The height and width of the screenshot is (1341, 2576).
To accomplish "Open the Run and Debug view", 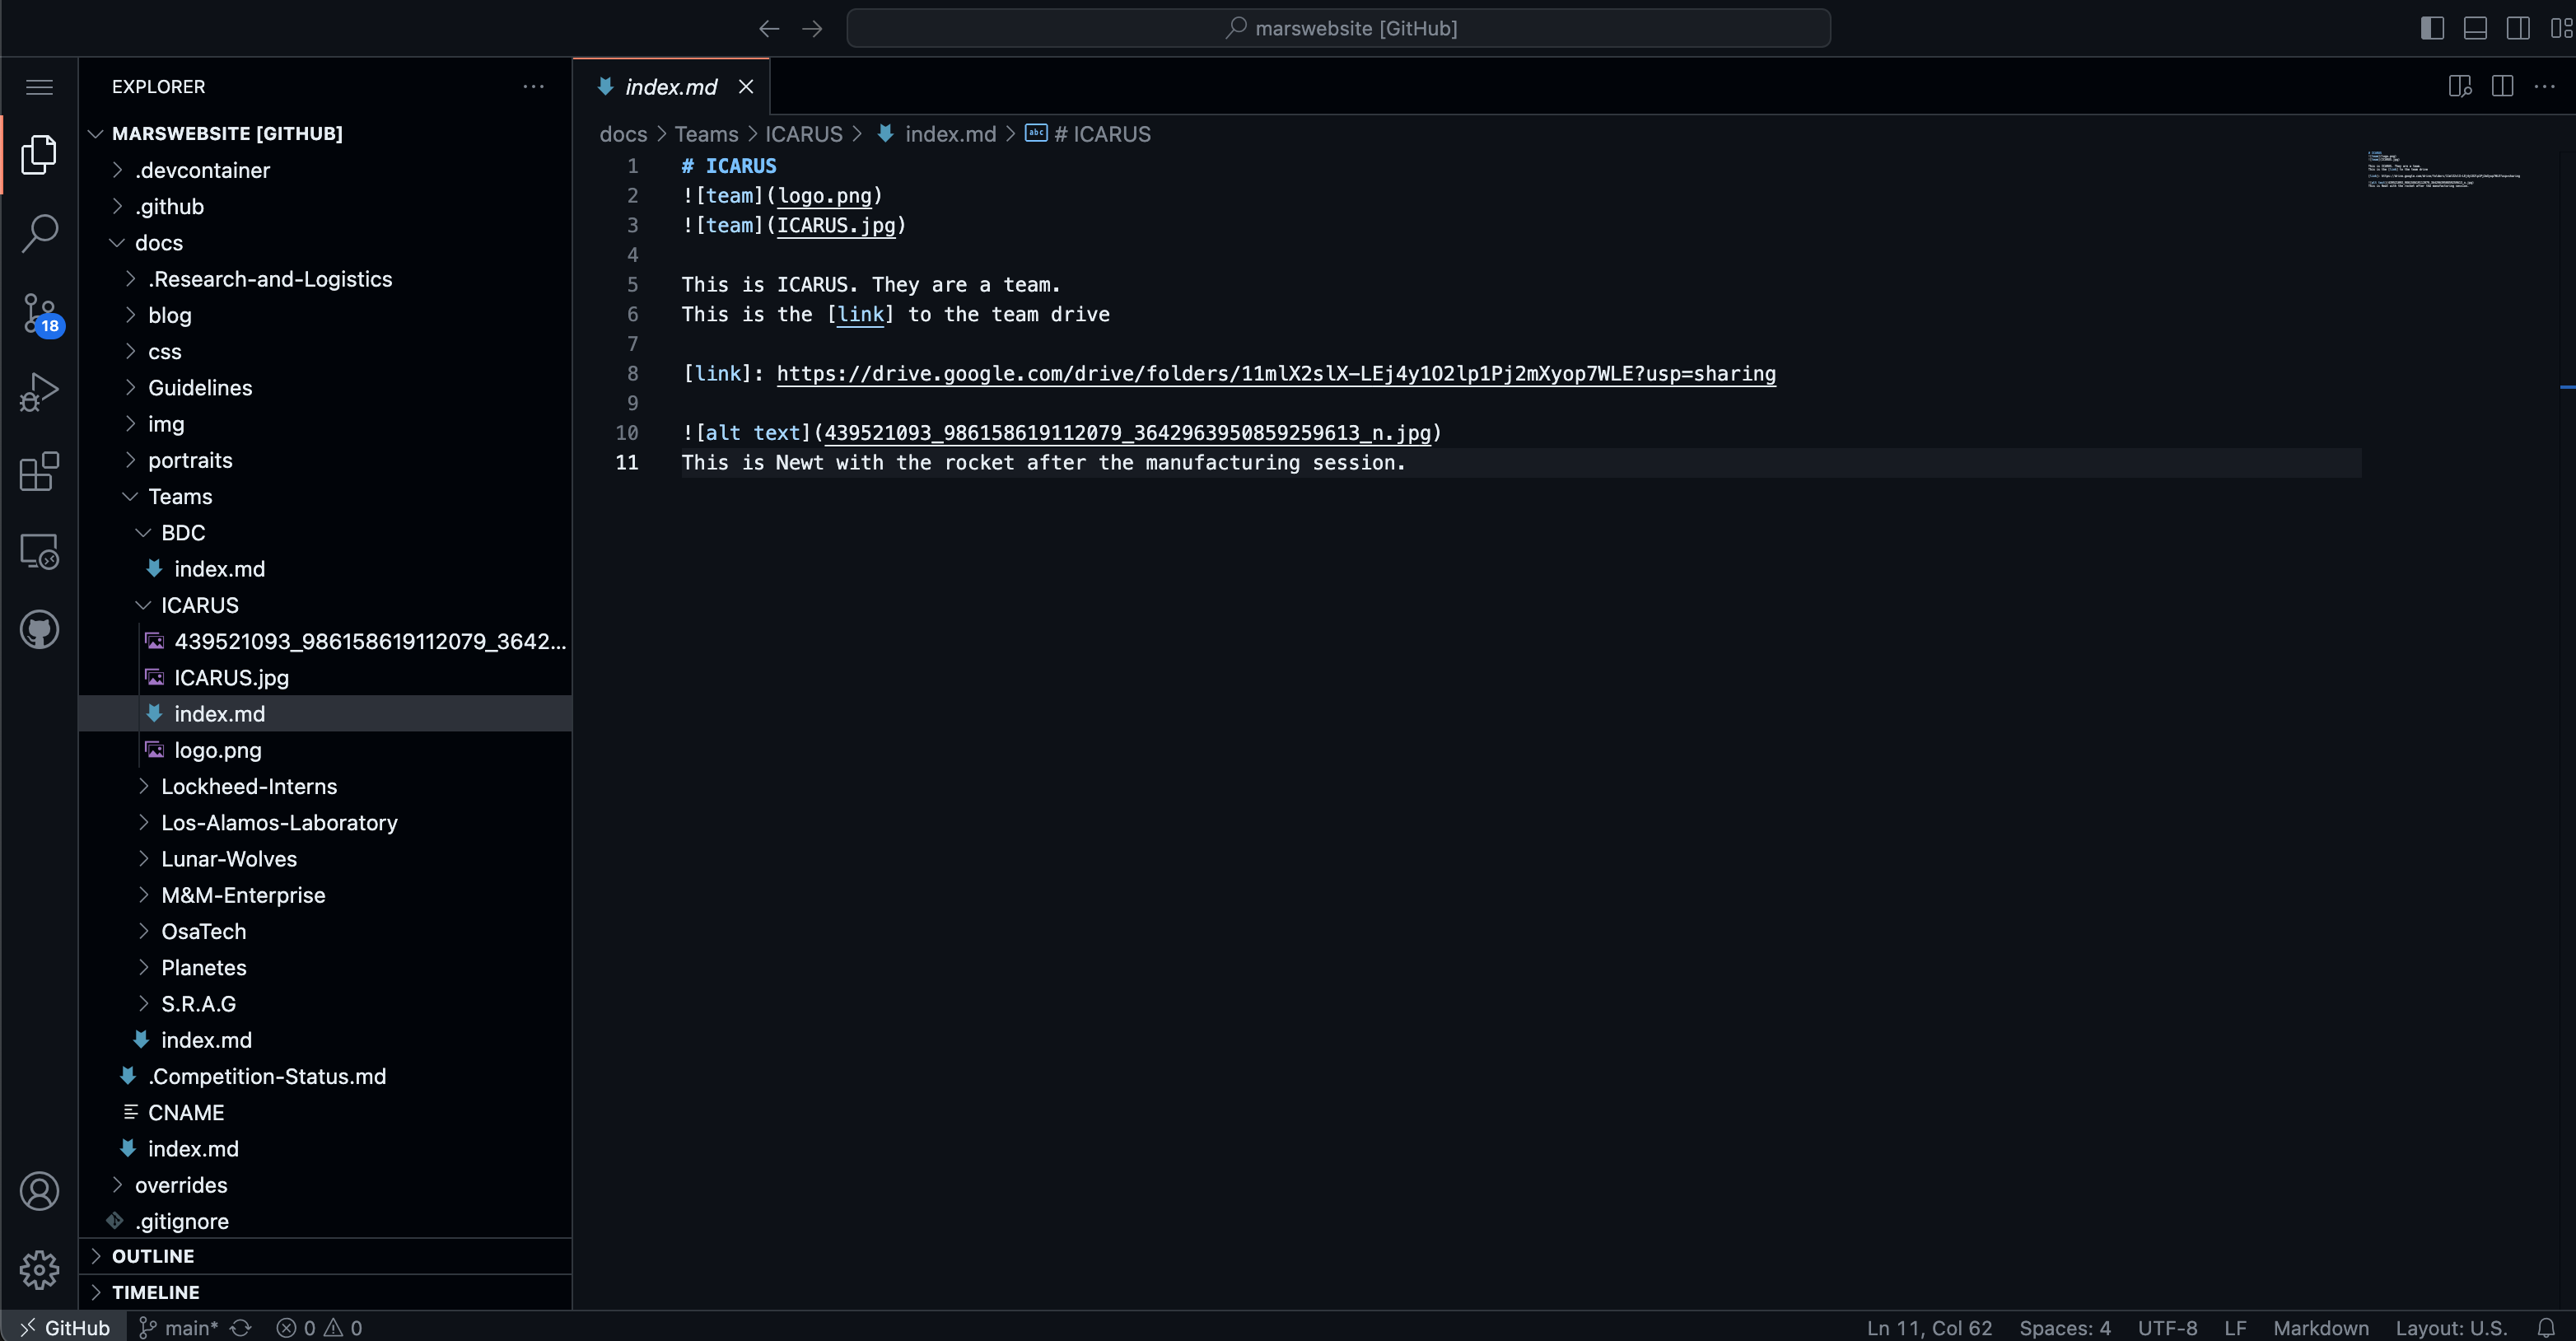I will [39, 392].
